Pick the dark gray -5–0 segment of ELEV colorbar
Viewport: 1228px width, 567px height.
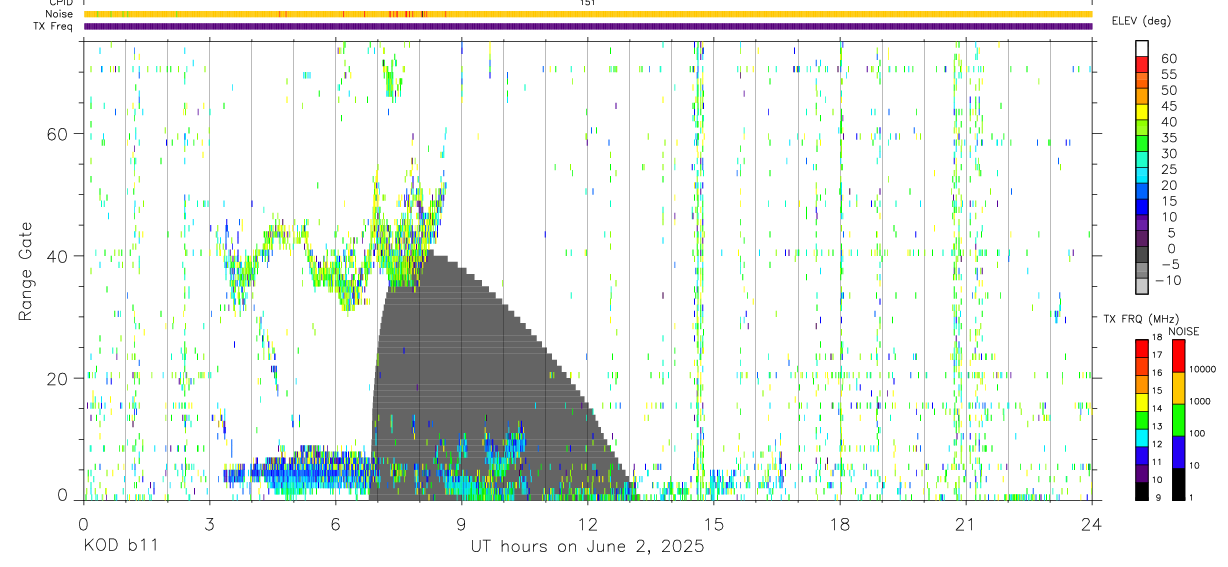1142,255
